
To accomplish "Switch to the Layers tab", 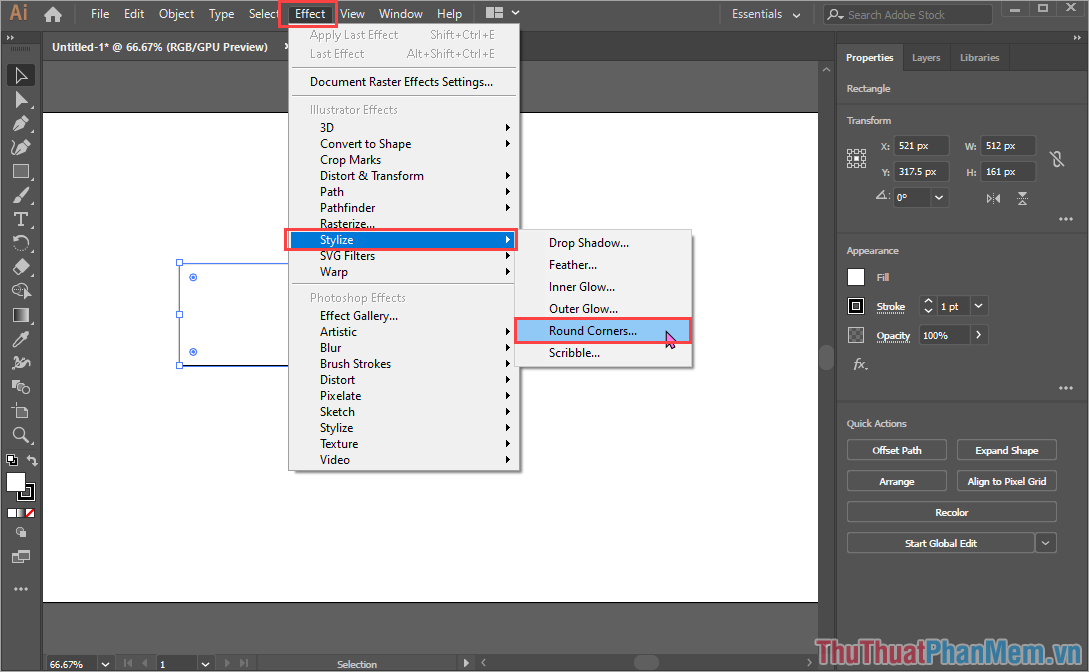I will (x=925, y=58).
